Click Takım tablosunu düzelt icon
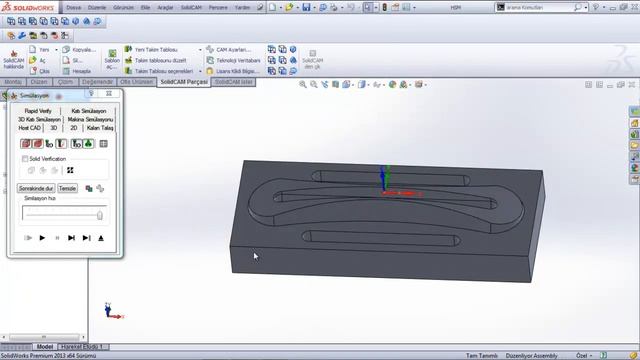Viewport: 640px width, 360px height. pyautogui.click(x=128, y=60)
